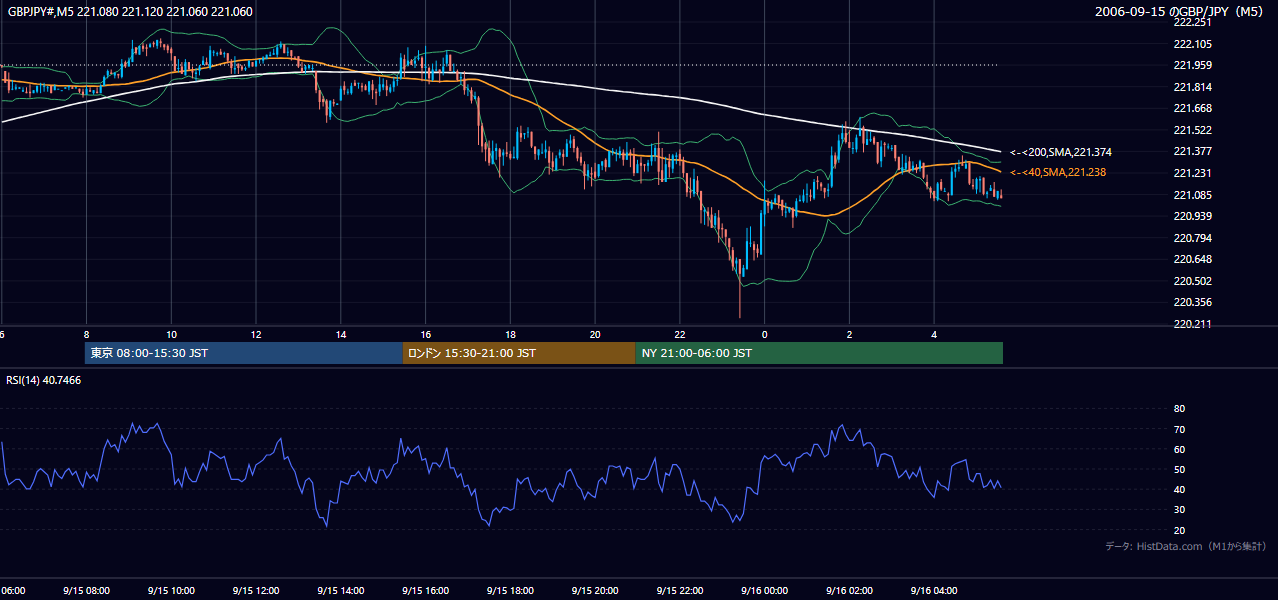Click the 9/16 00:00 time axis label
The image size is (1278, 600).
point(764,590)
